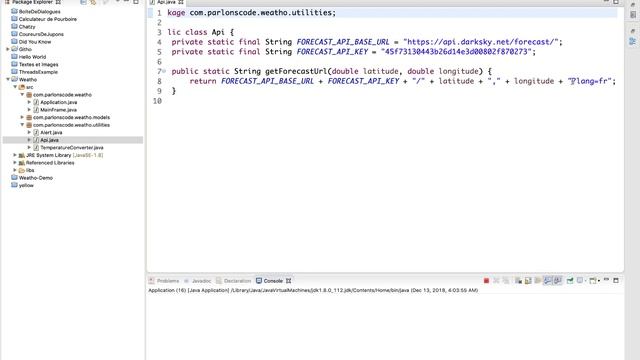Click Remove All Terminated Launches icon

(x=506, y=281)
